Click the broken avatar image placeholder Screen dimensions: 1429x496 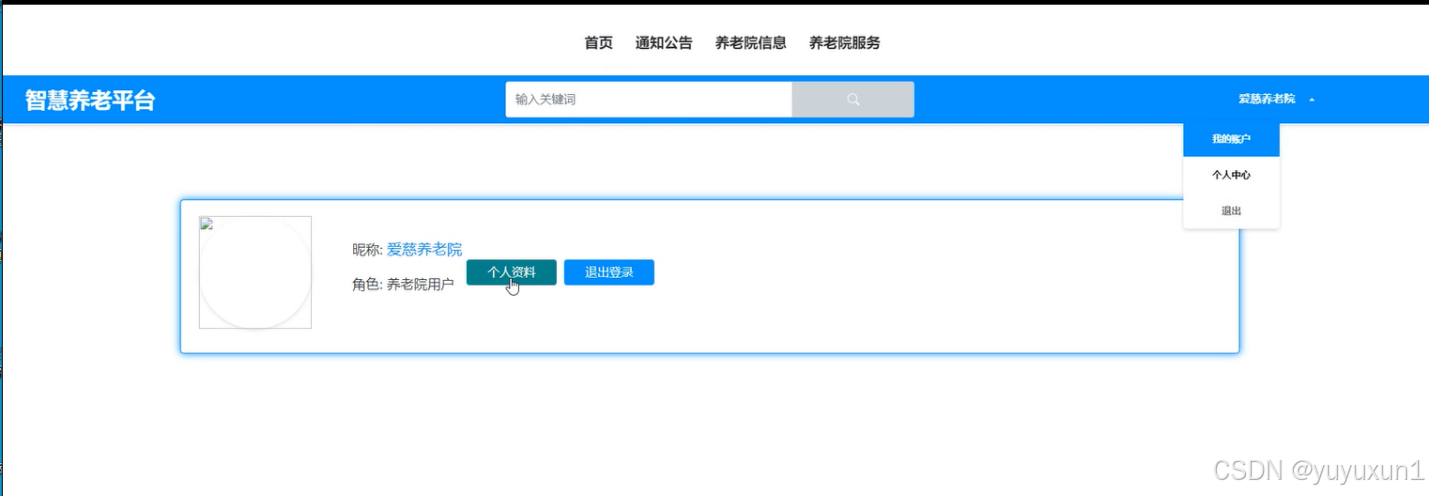255,272
